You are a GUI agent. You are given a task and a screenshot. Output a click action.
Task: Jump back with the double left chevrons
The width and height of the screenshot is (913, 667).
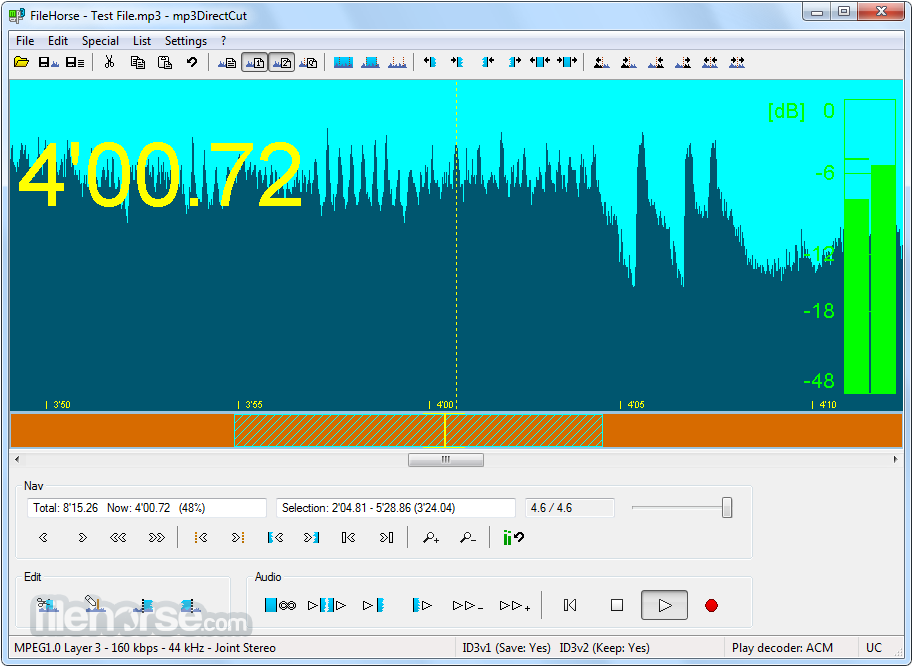pyautogui.click(x=118, y=538)
